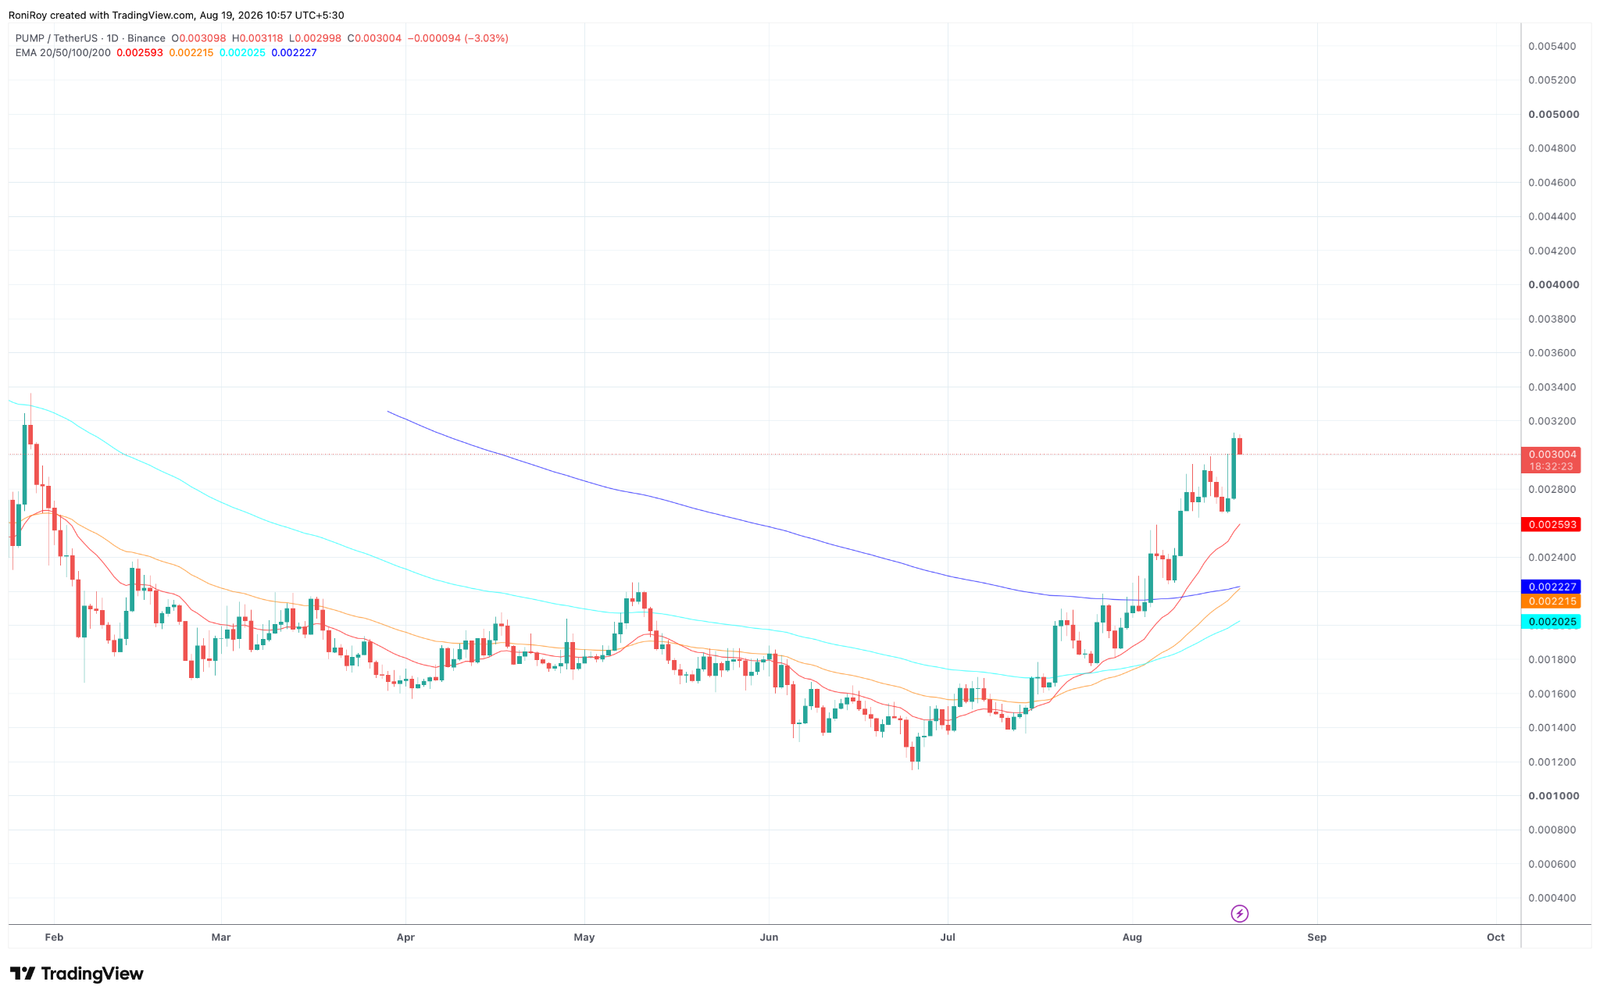Image resolution: width=1600 pixels, height=999 pixels.
Task: Click the Mar label on time axis
Action: point(221,937)
